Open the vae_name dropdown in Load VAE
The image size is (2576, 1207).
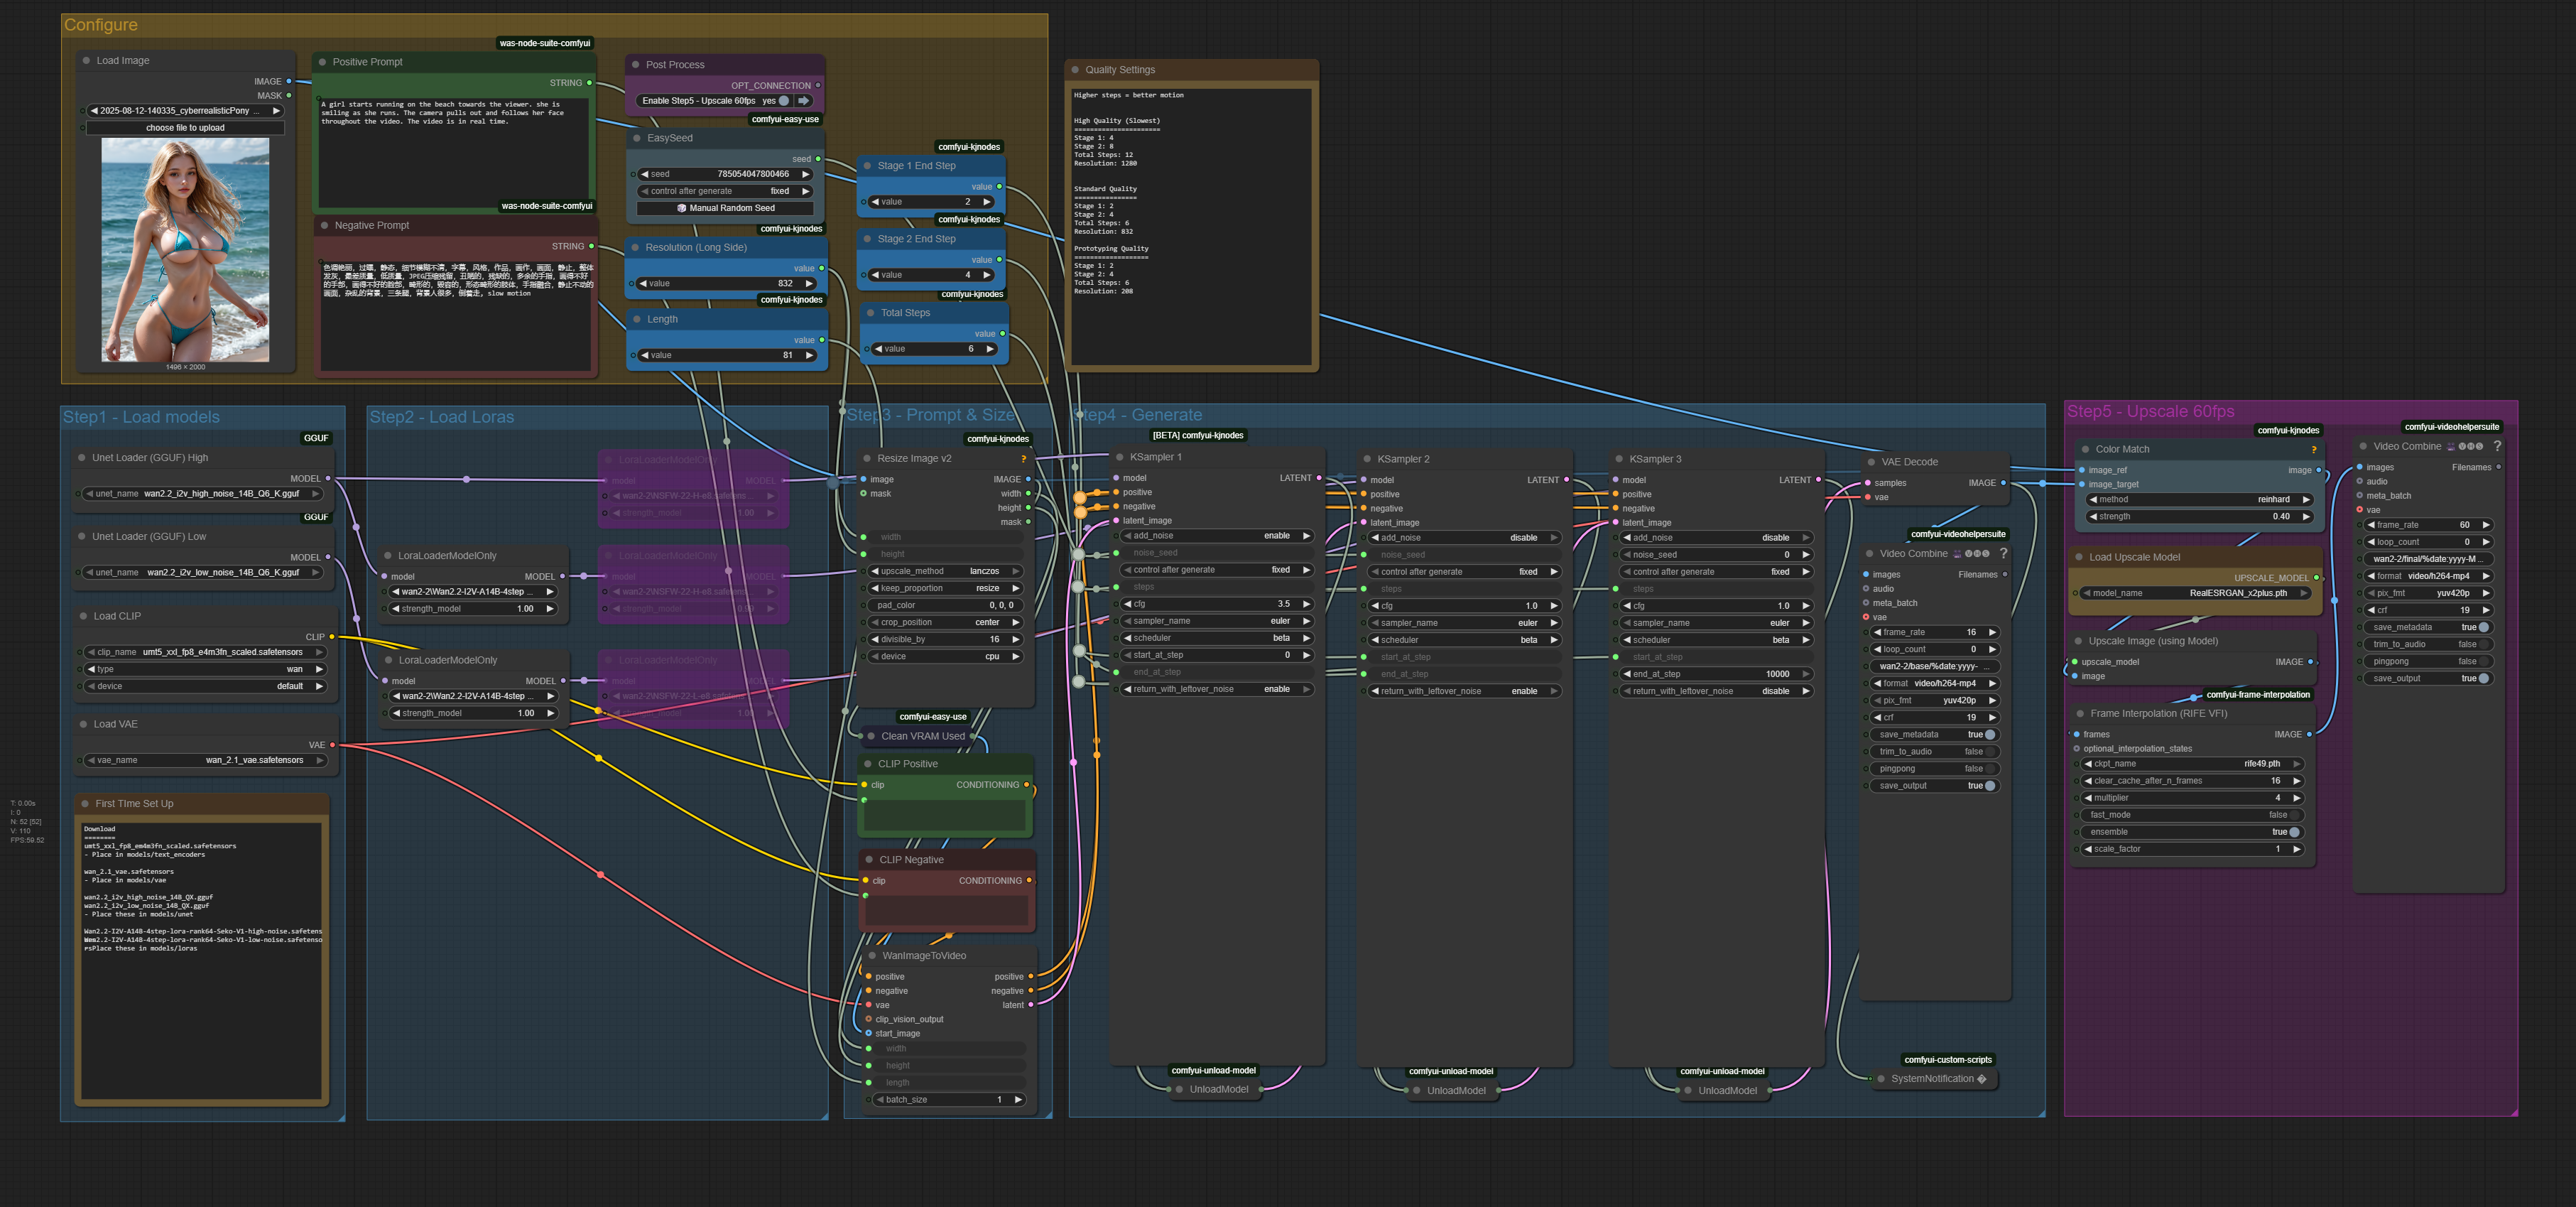tap(206, 760)
